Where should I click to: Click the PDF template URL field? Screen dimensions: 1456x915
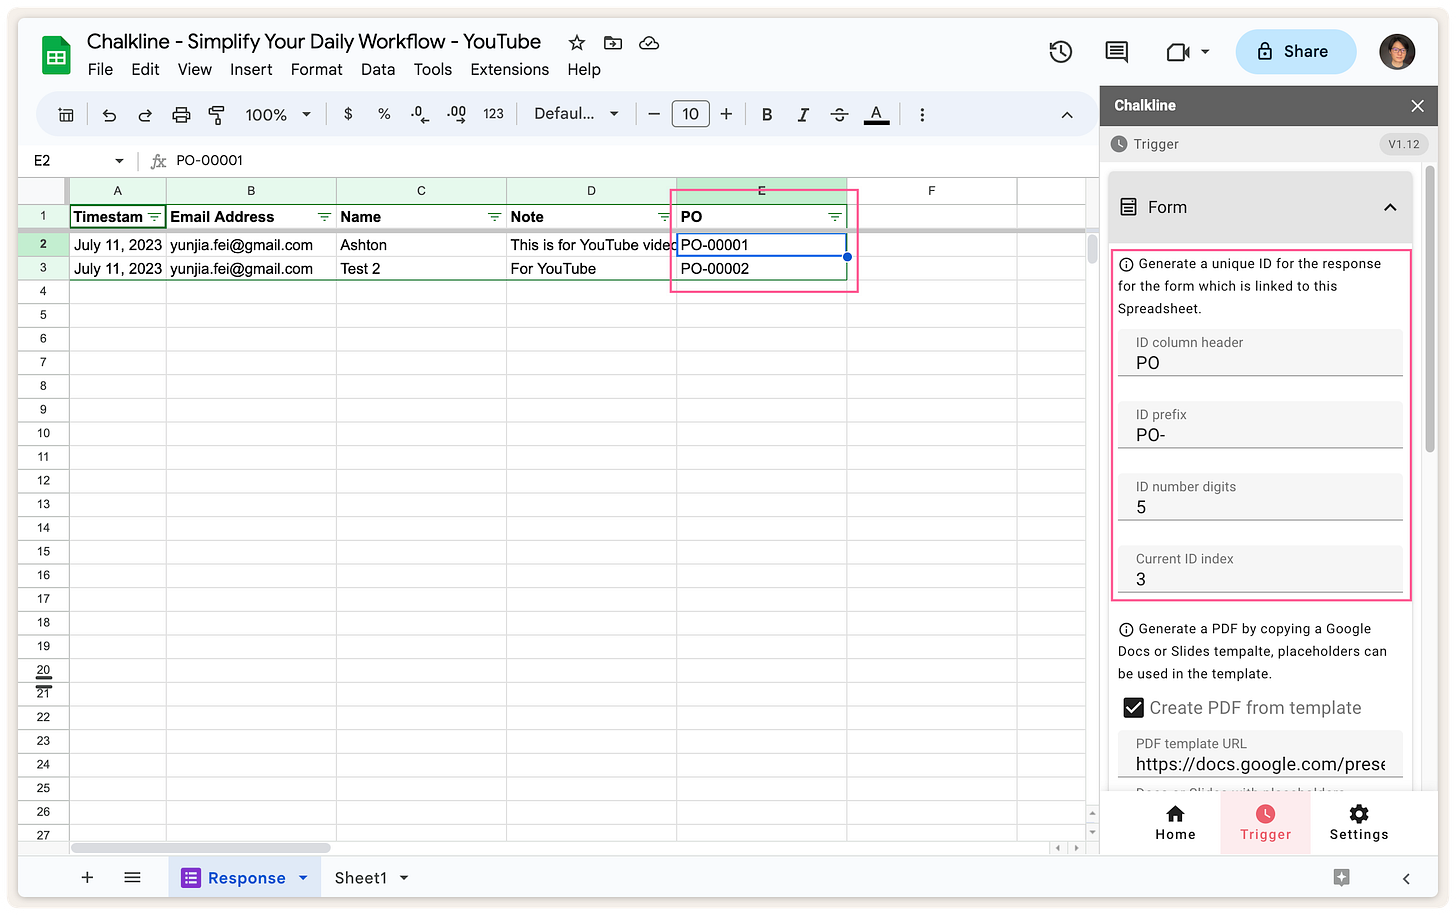coord(1260,754)
